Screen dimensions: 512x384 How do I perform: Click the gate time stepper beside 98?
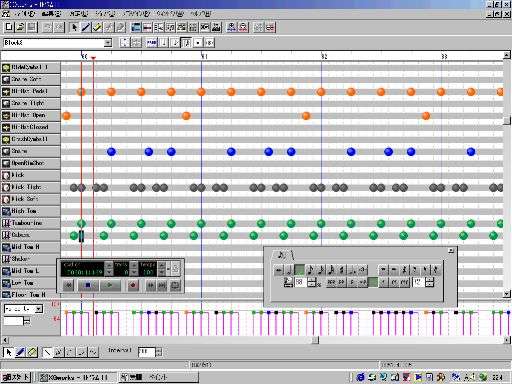pos(311,283)
